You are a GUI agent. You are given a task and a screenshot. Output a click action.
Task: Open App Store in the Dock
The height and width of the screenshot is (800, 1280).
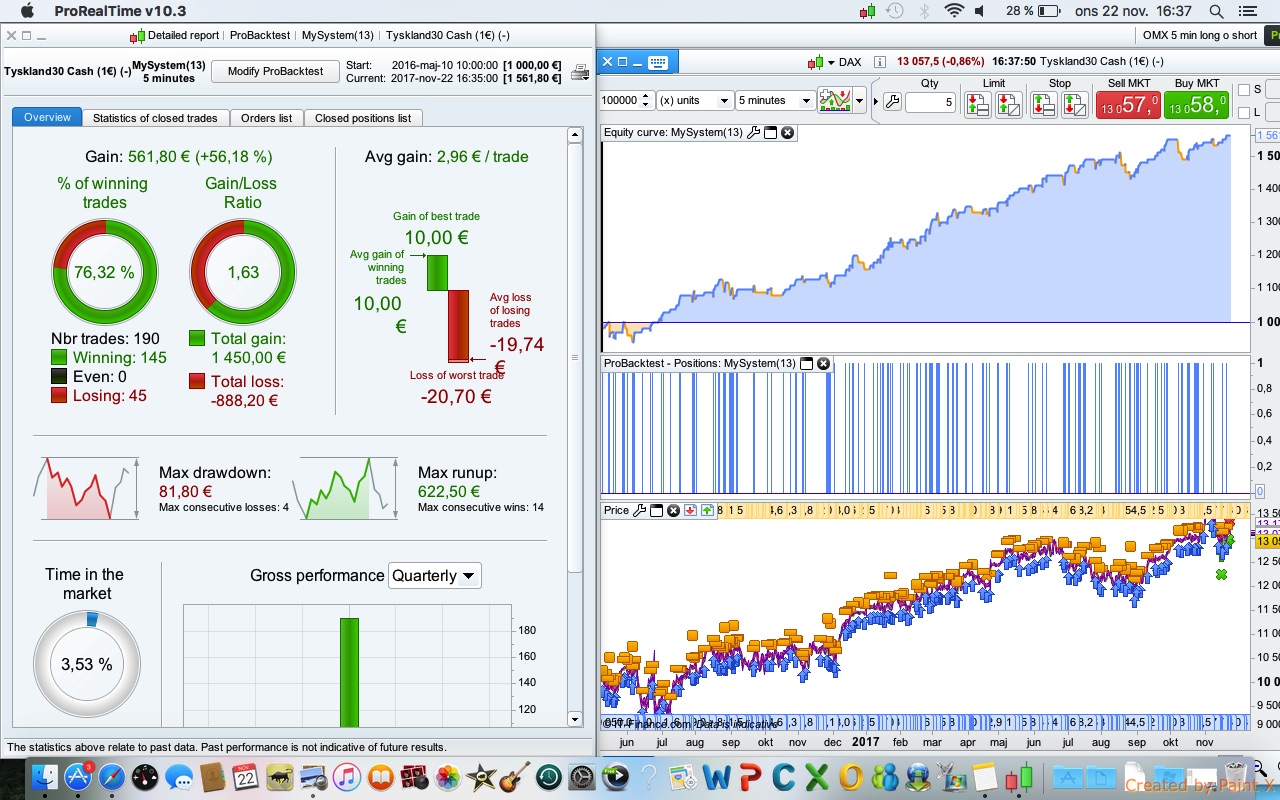78,777
